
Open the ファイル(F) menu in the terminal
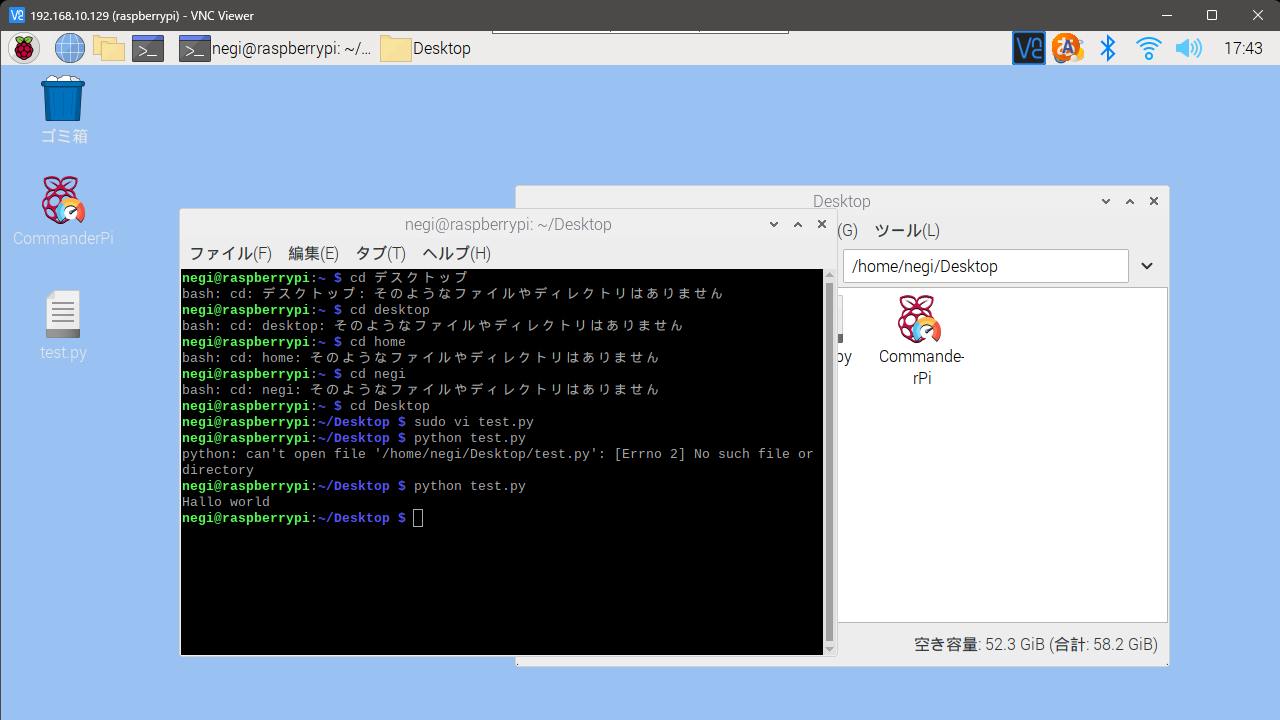[230, 254]
